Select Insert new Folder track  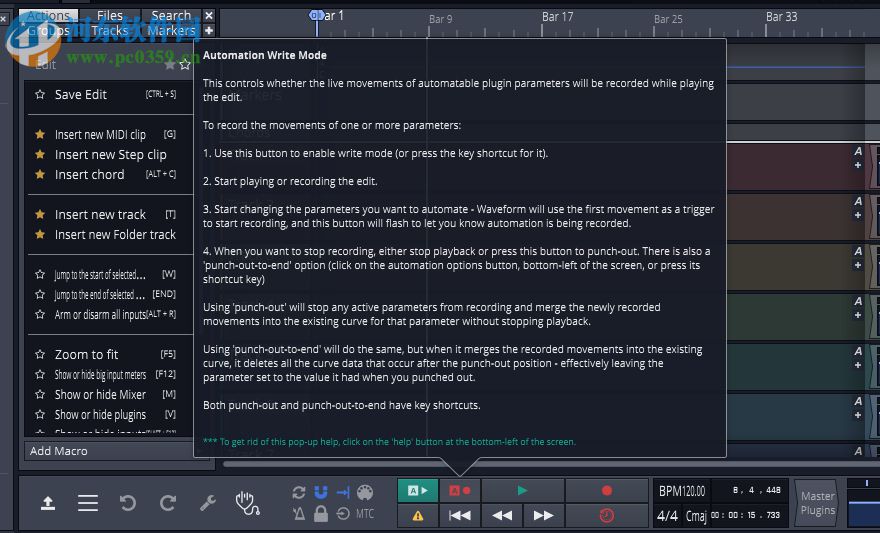(x=109, y=235)
